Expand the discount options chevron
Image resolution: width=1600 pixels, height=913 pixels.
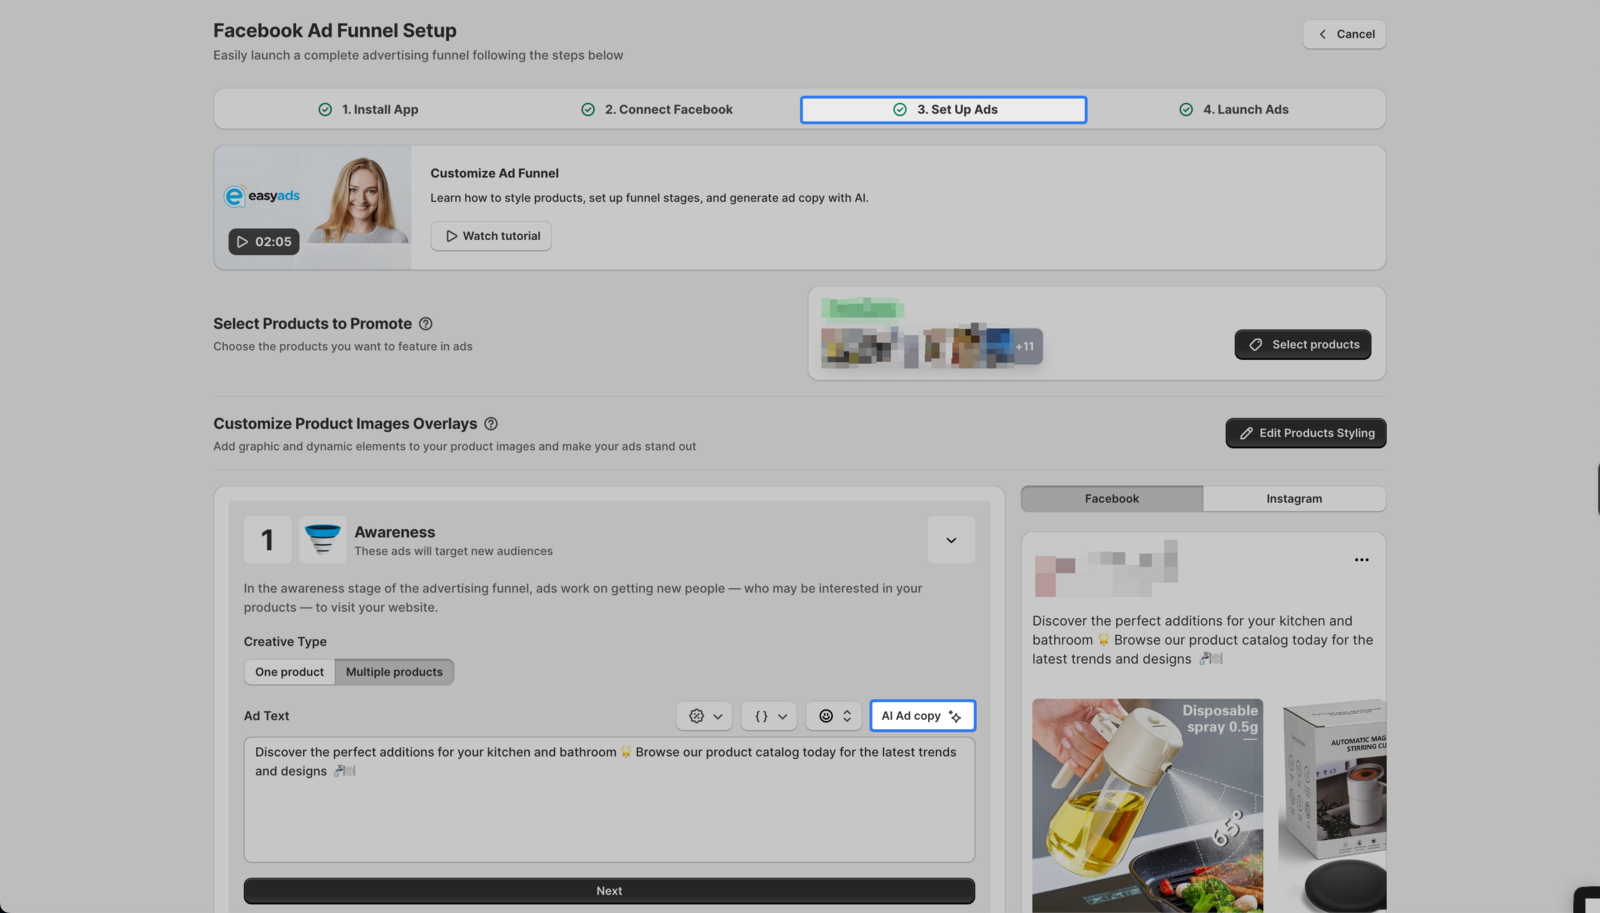click(716, 716)
